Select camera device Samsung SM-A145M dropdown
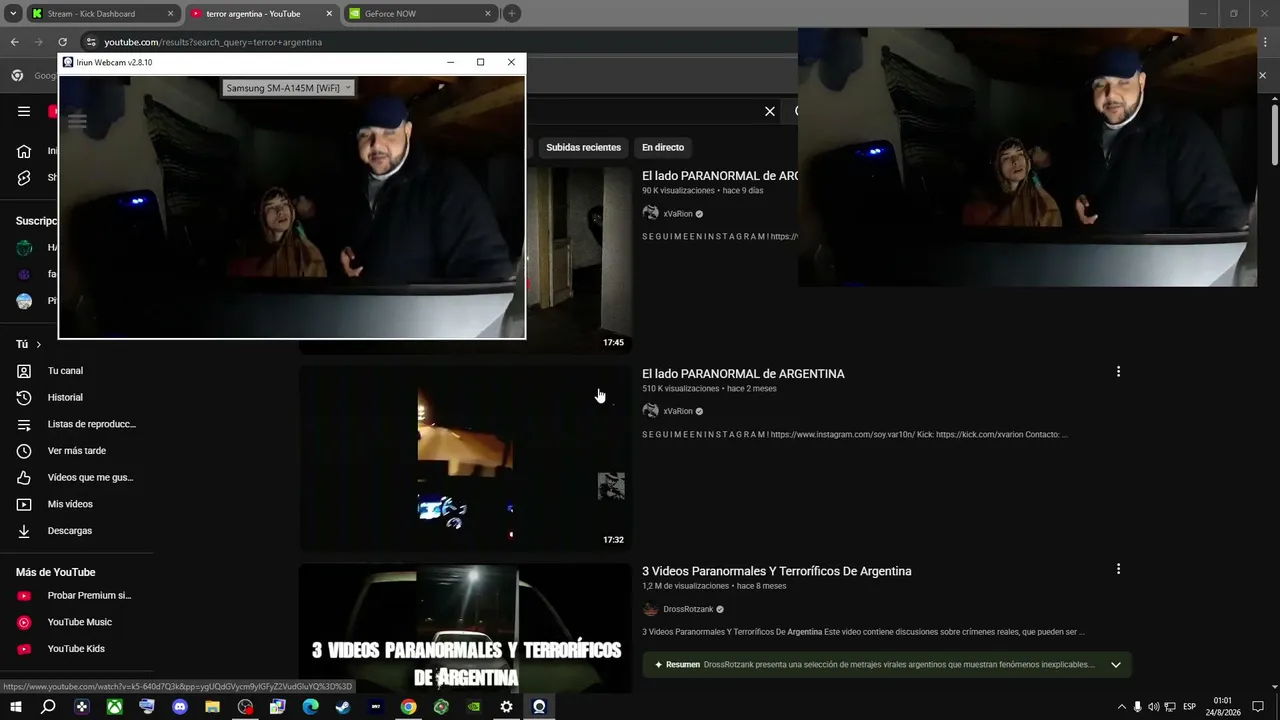This screenshot has width=1280, height=720. (289, 88)
